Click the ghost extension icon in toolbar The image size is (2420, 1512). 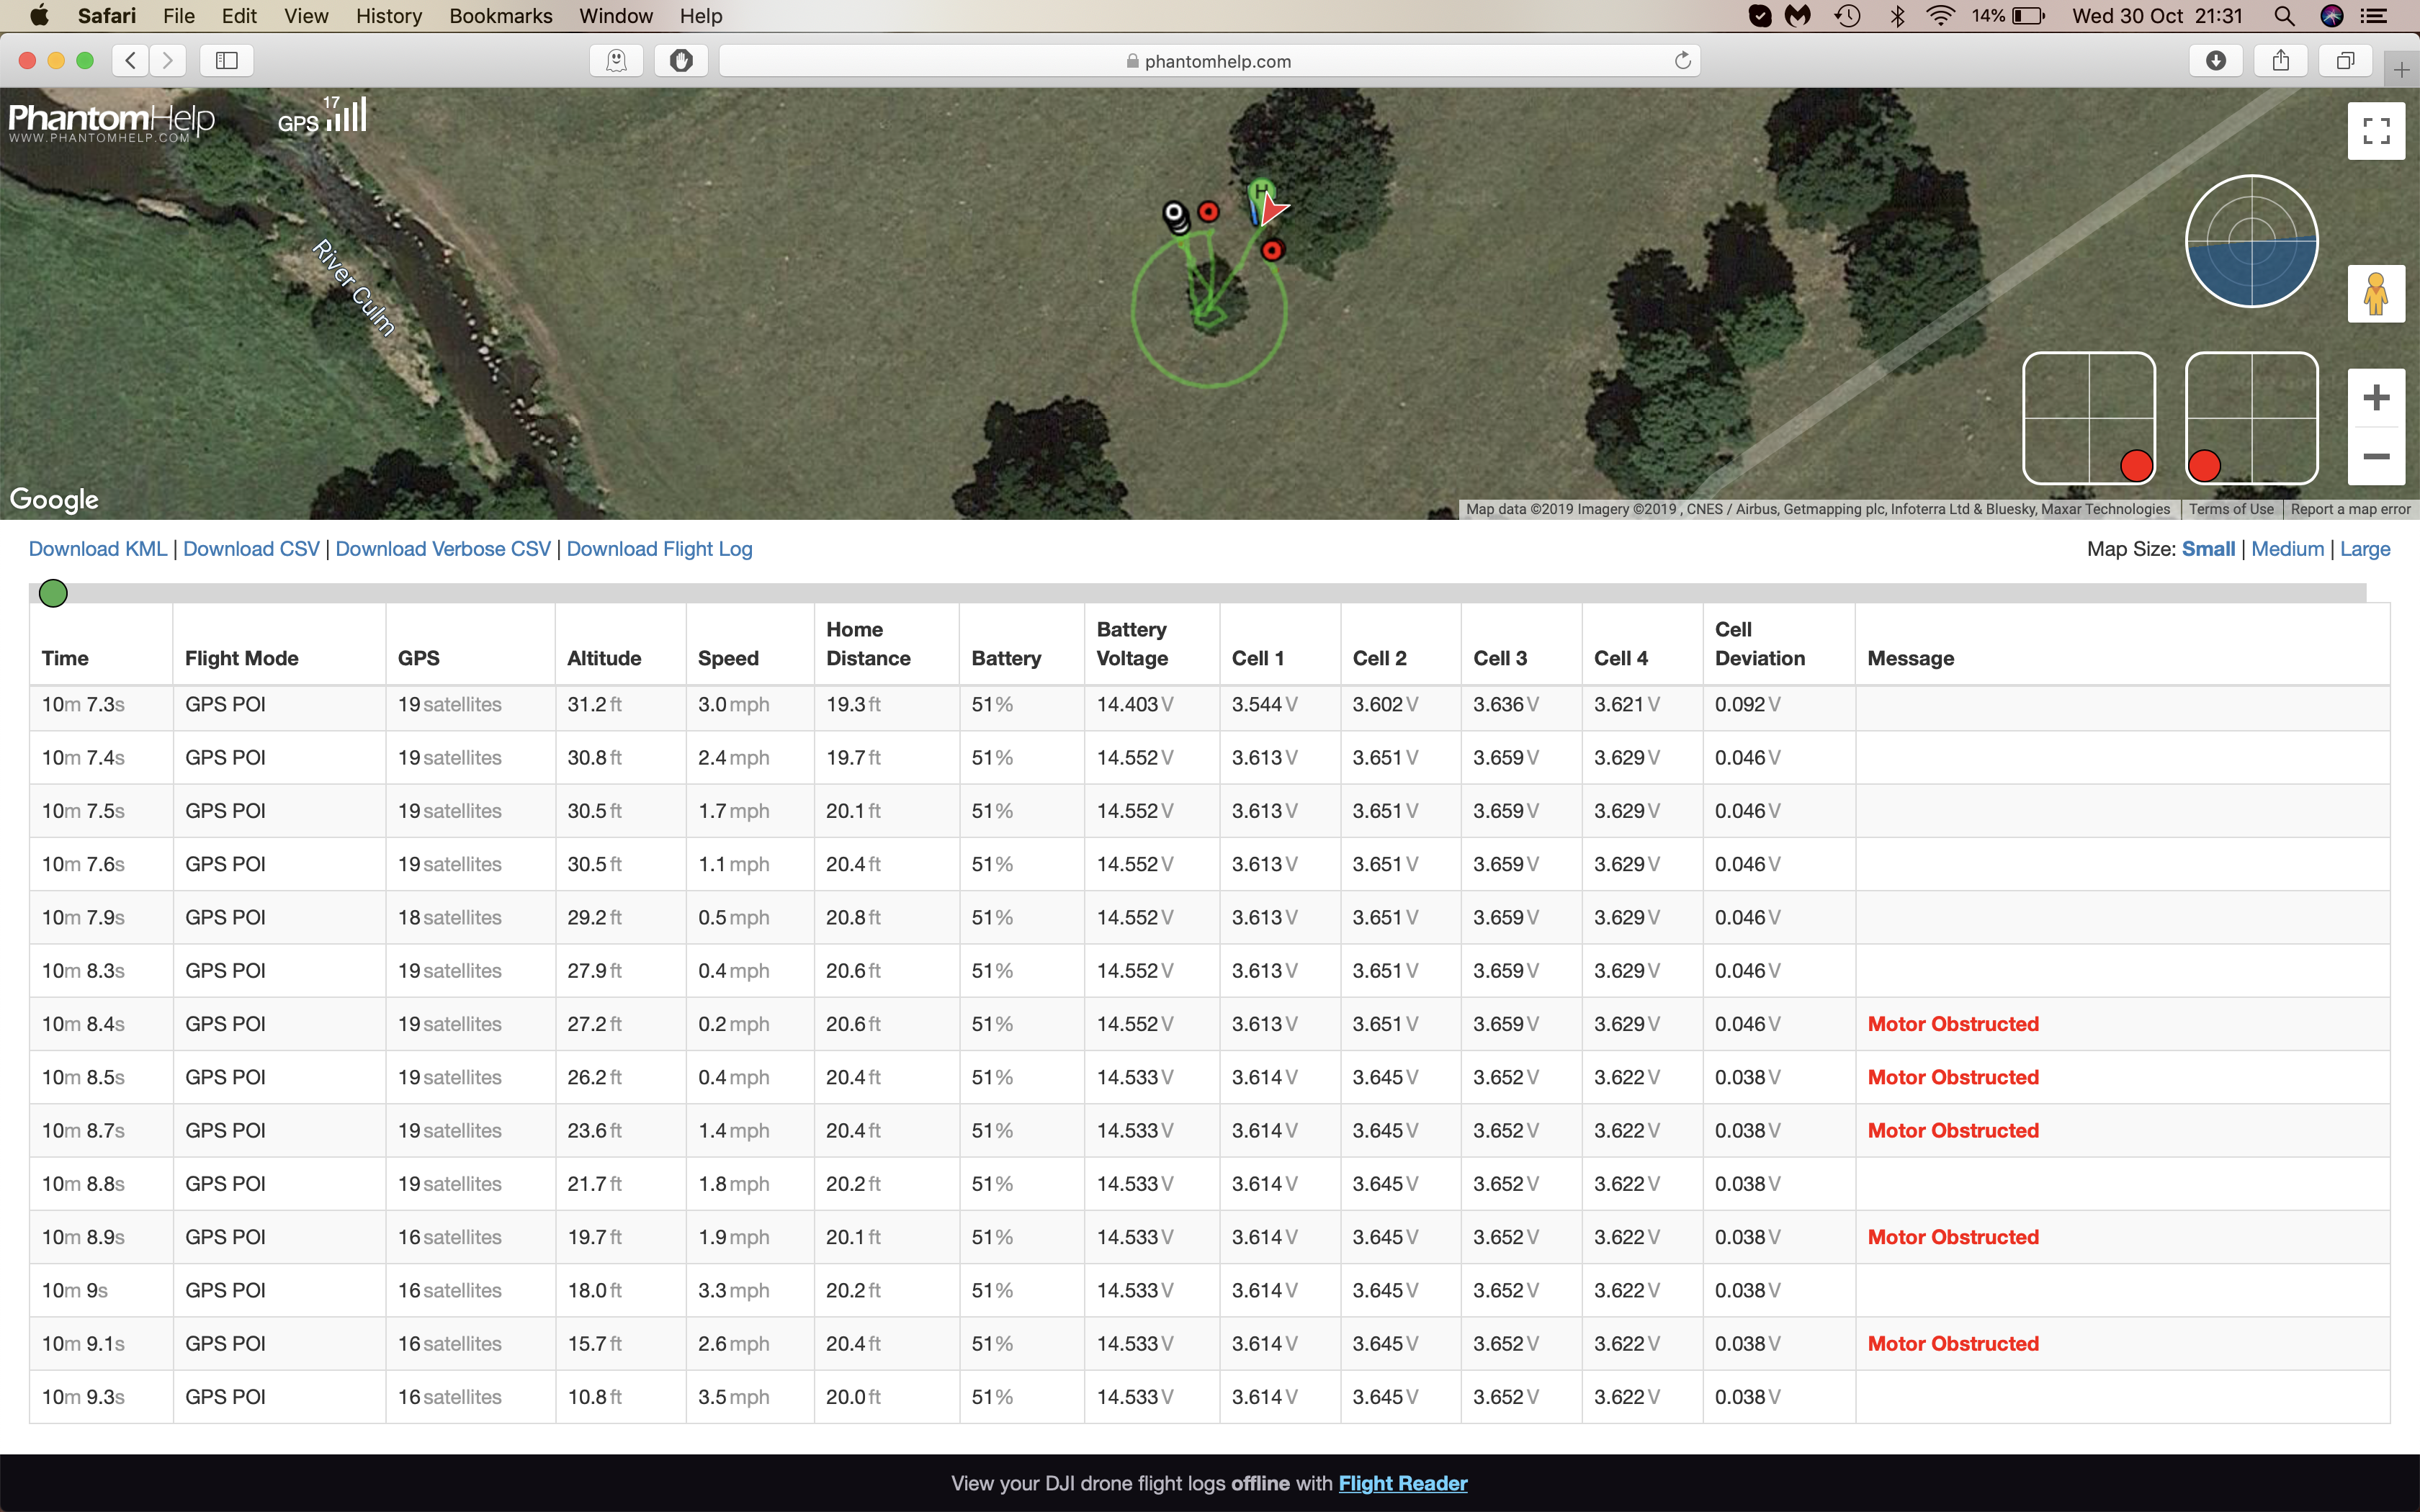[x=617, y=61]
